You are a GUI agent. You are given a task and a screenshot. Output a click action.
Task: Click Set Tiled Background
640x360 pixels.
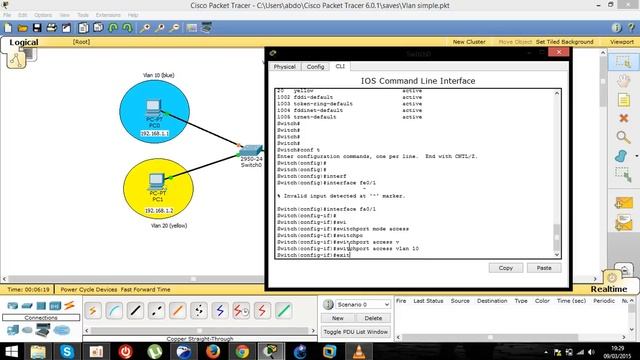tap(564, 42)
